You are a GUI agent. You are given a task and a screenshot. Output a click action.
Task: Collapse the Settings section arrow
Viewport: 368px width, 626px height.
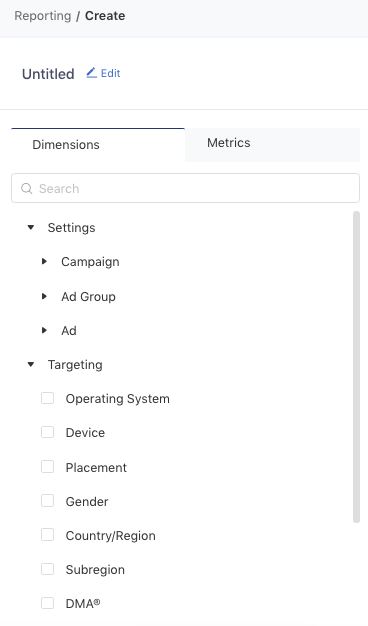click(x=31, y=228)
